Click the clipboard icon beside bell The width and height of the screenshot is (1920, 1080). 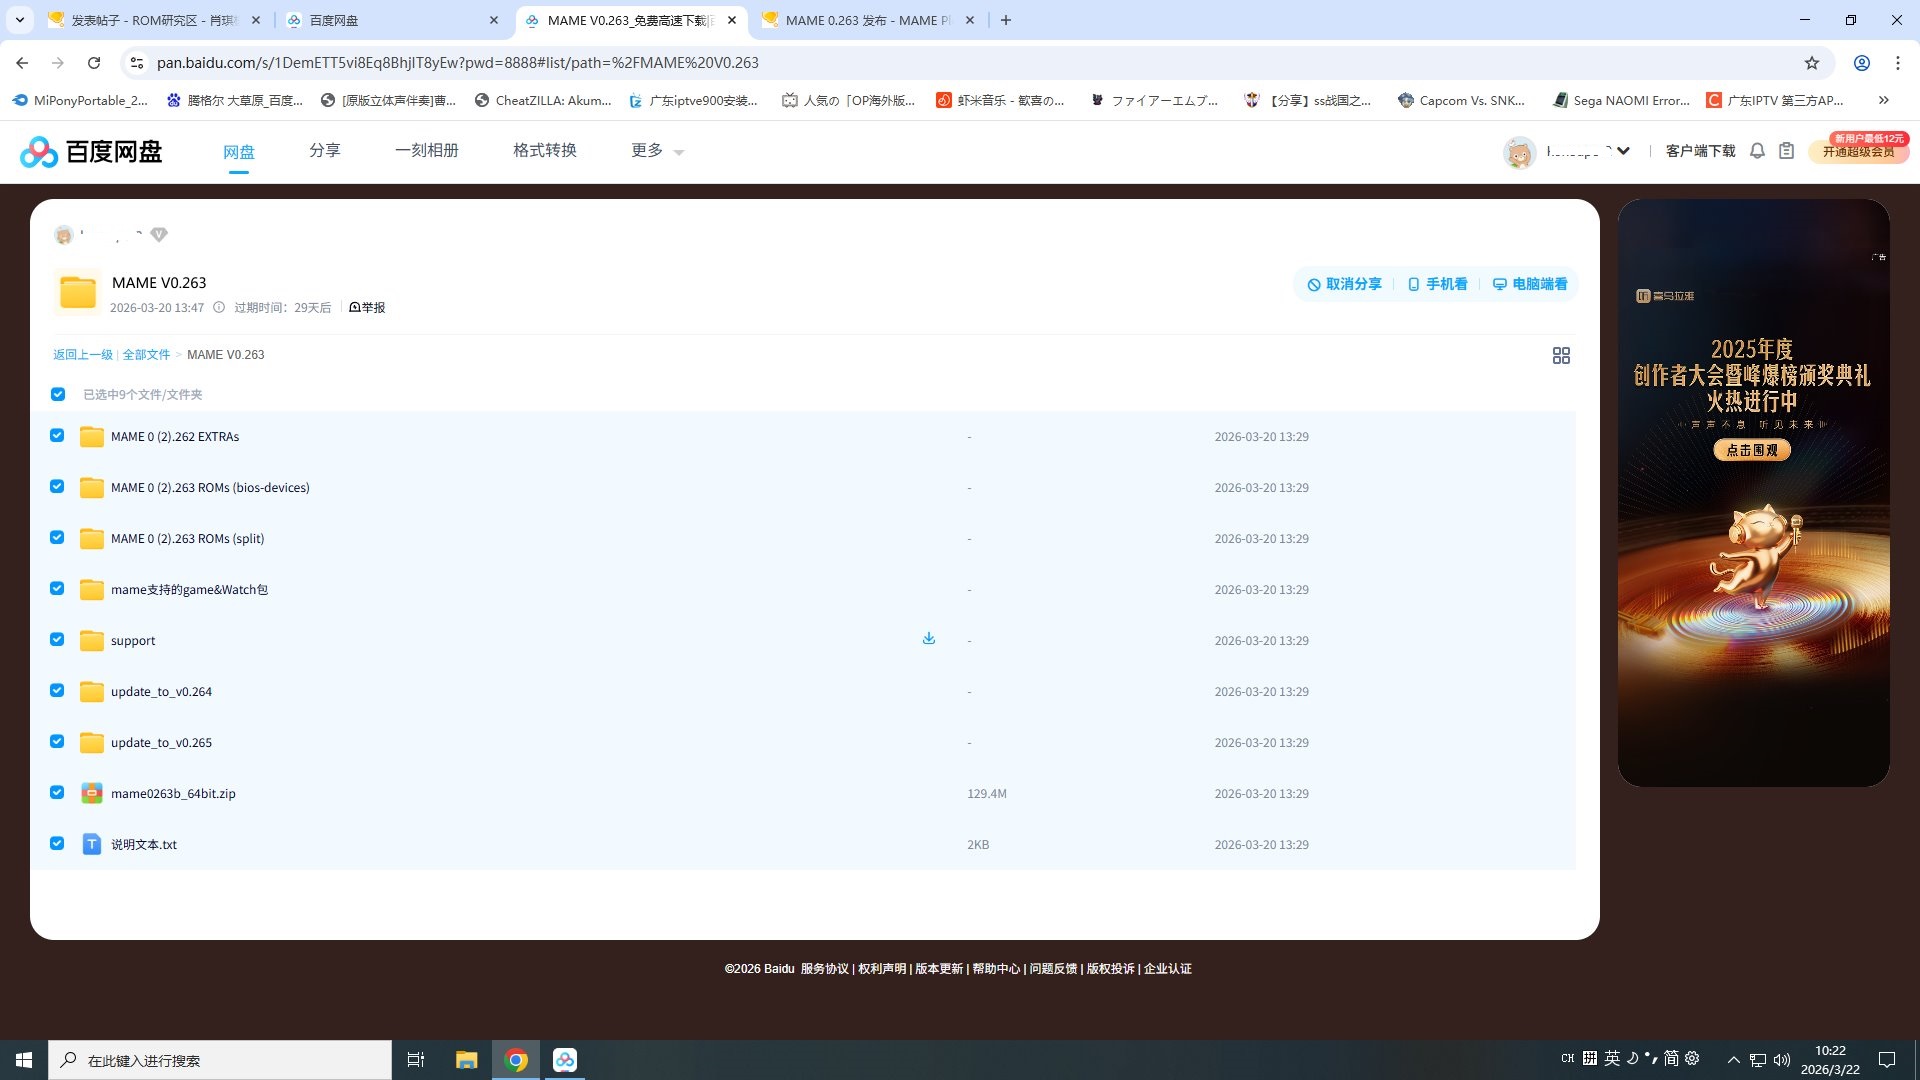click(x=1786, y=151)
